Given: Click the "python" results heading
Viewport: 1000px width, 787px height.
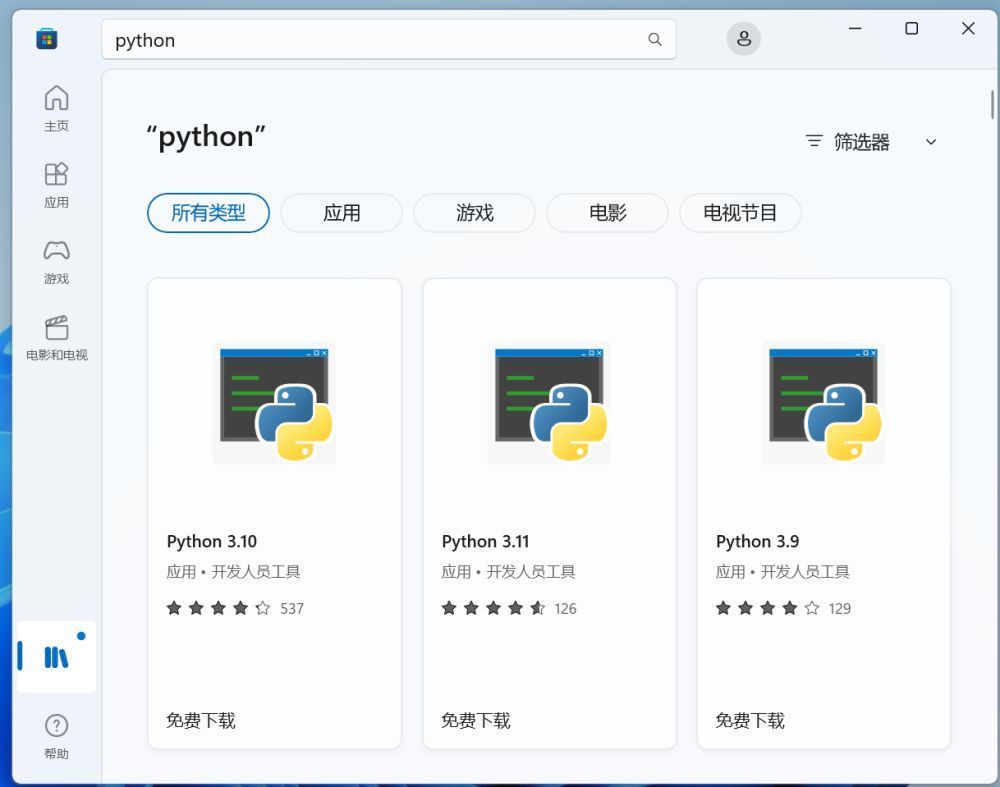Looking at the screenshot, I should coord(206,136).
